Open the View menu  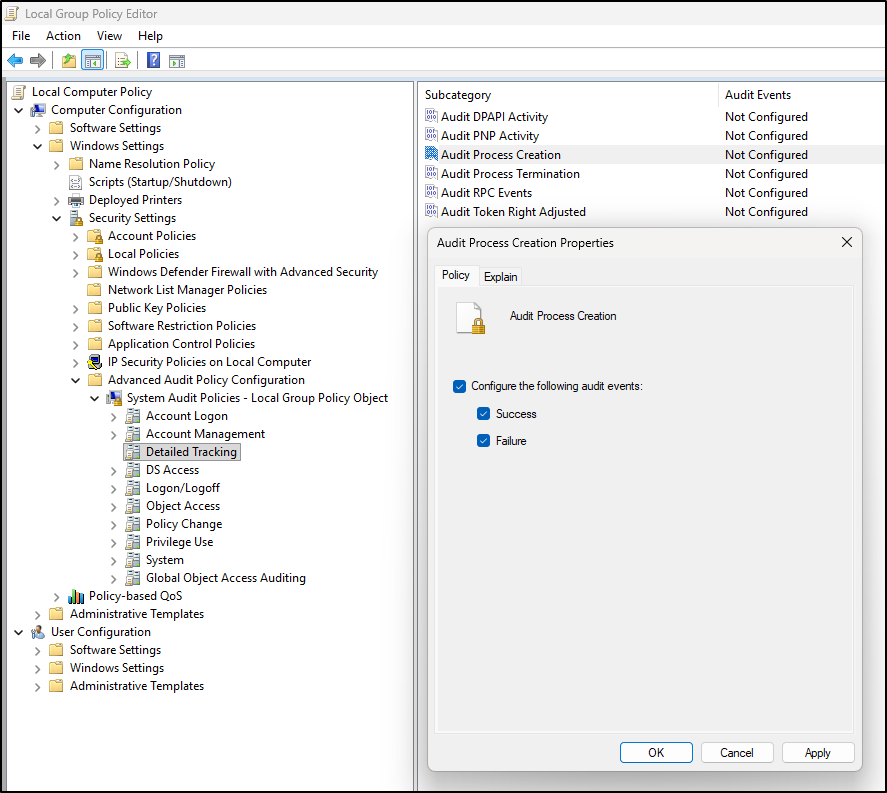109,36
